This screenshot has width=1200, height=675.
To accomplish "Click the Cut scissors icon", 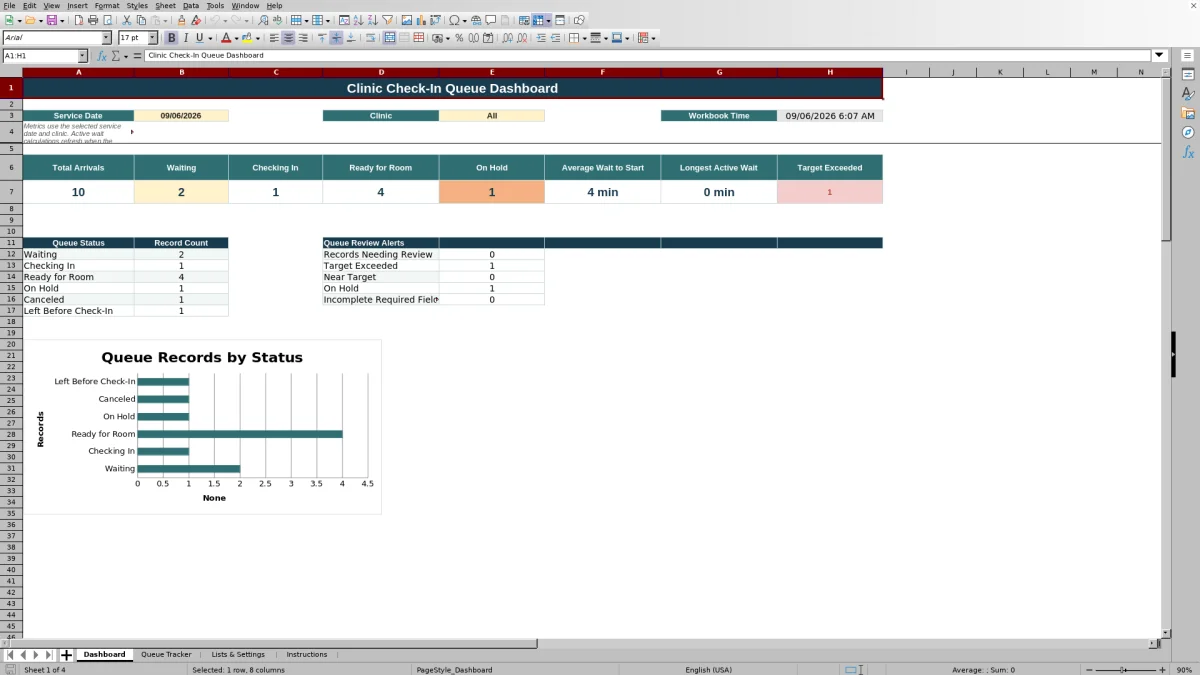I will coord(126,20).
